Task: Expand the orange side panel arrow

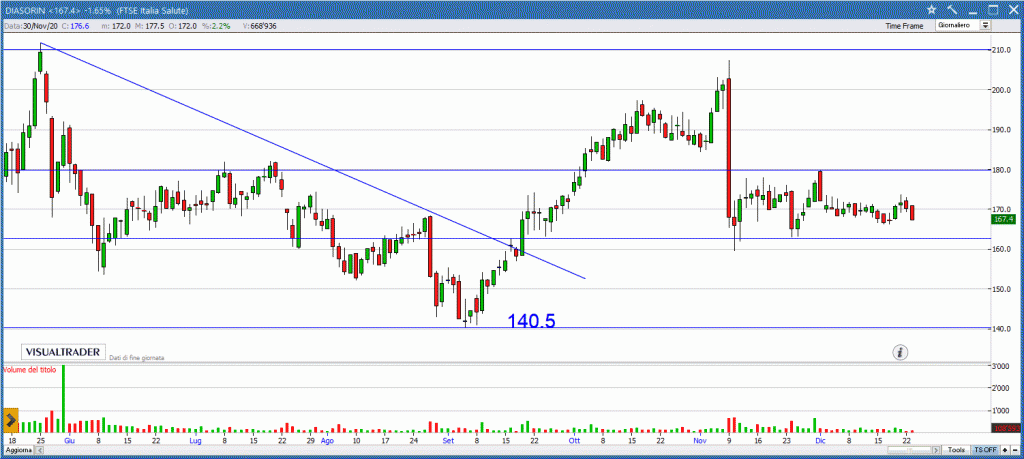Action: click(x=10, y=419)
